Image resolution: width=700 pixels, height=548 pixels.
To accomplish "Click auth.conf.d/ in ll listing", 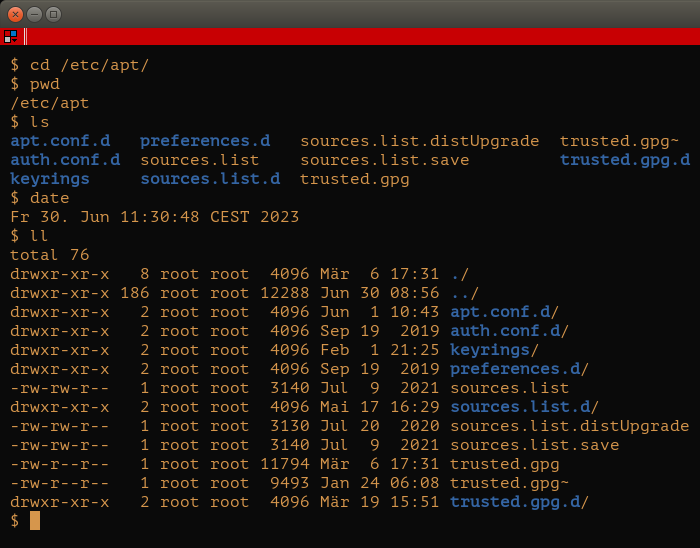I will (509, 331).
